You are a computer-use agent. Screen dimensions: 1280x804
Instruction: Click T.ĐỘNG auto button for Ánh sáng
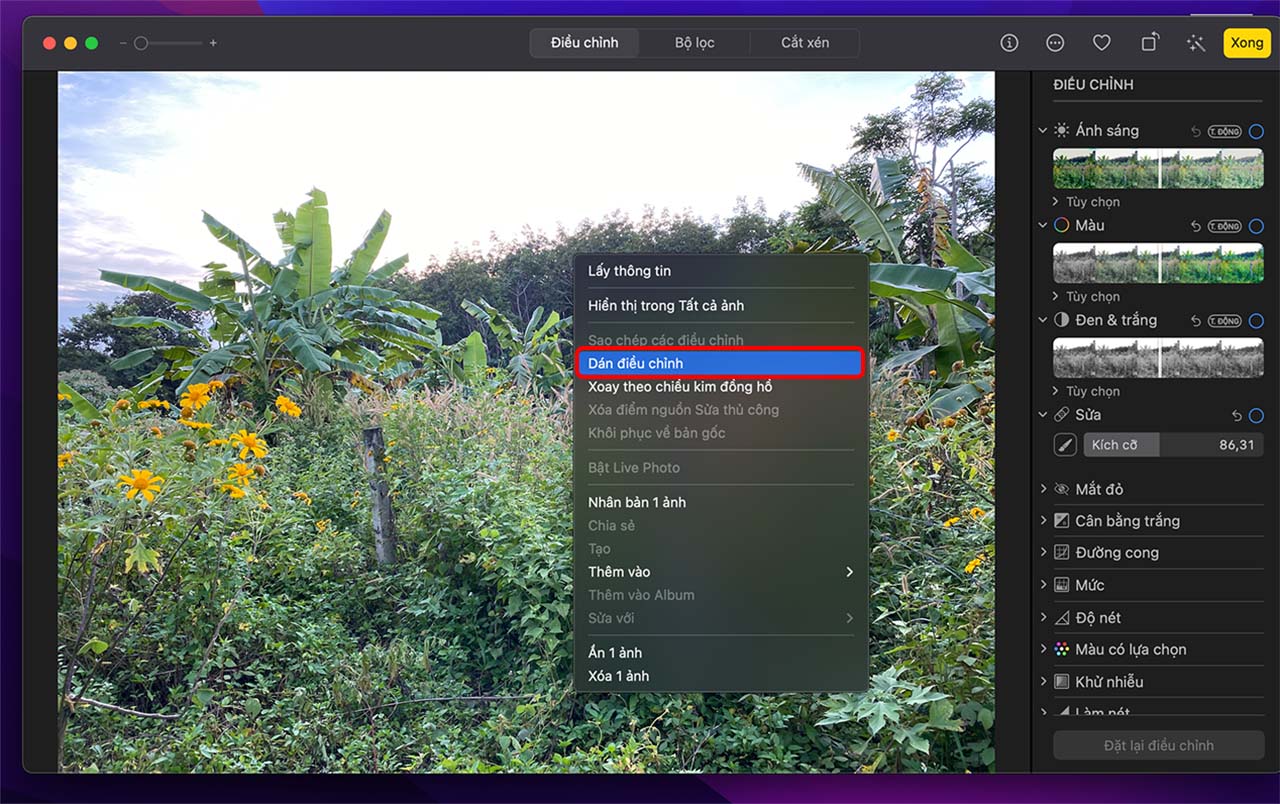pyautogui.click(x=1224, y=132)
